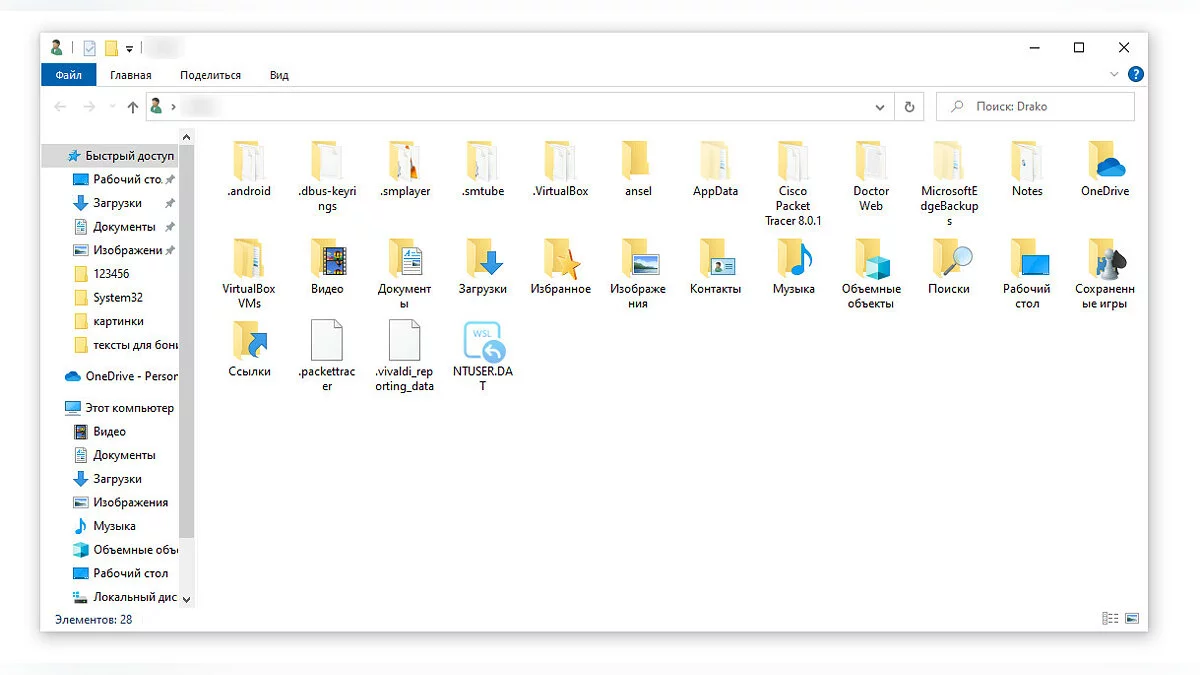
Task: Select the Сохраненные игры folder
Action: 1104,258
